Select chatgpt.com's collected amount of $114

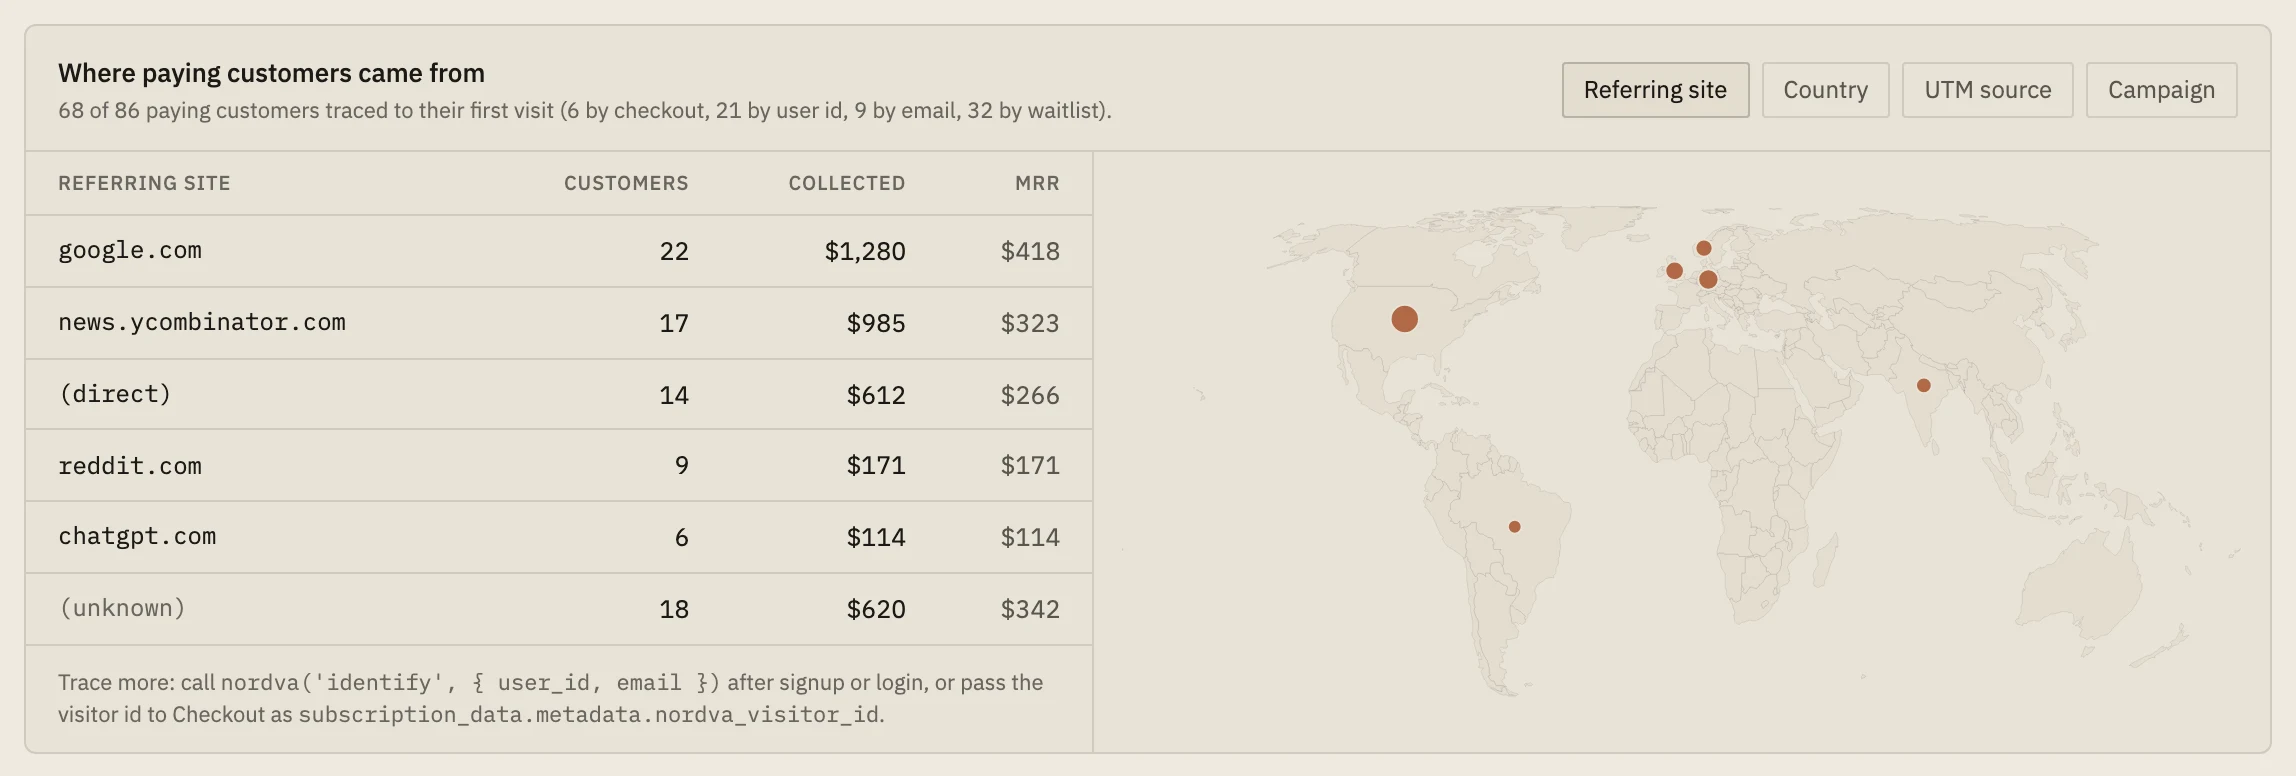[876, 537]
